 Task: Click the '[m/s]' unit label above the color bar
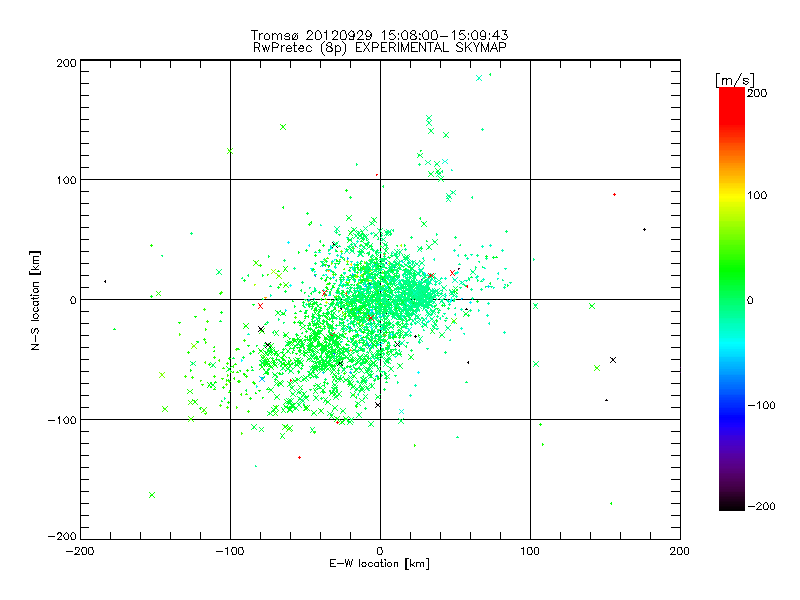[x=734, y=80]
